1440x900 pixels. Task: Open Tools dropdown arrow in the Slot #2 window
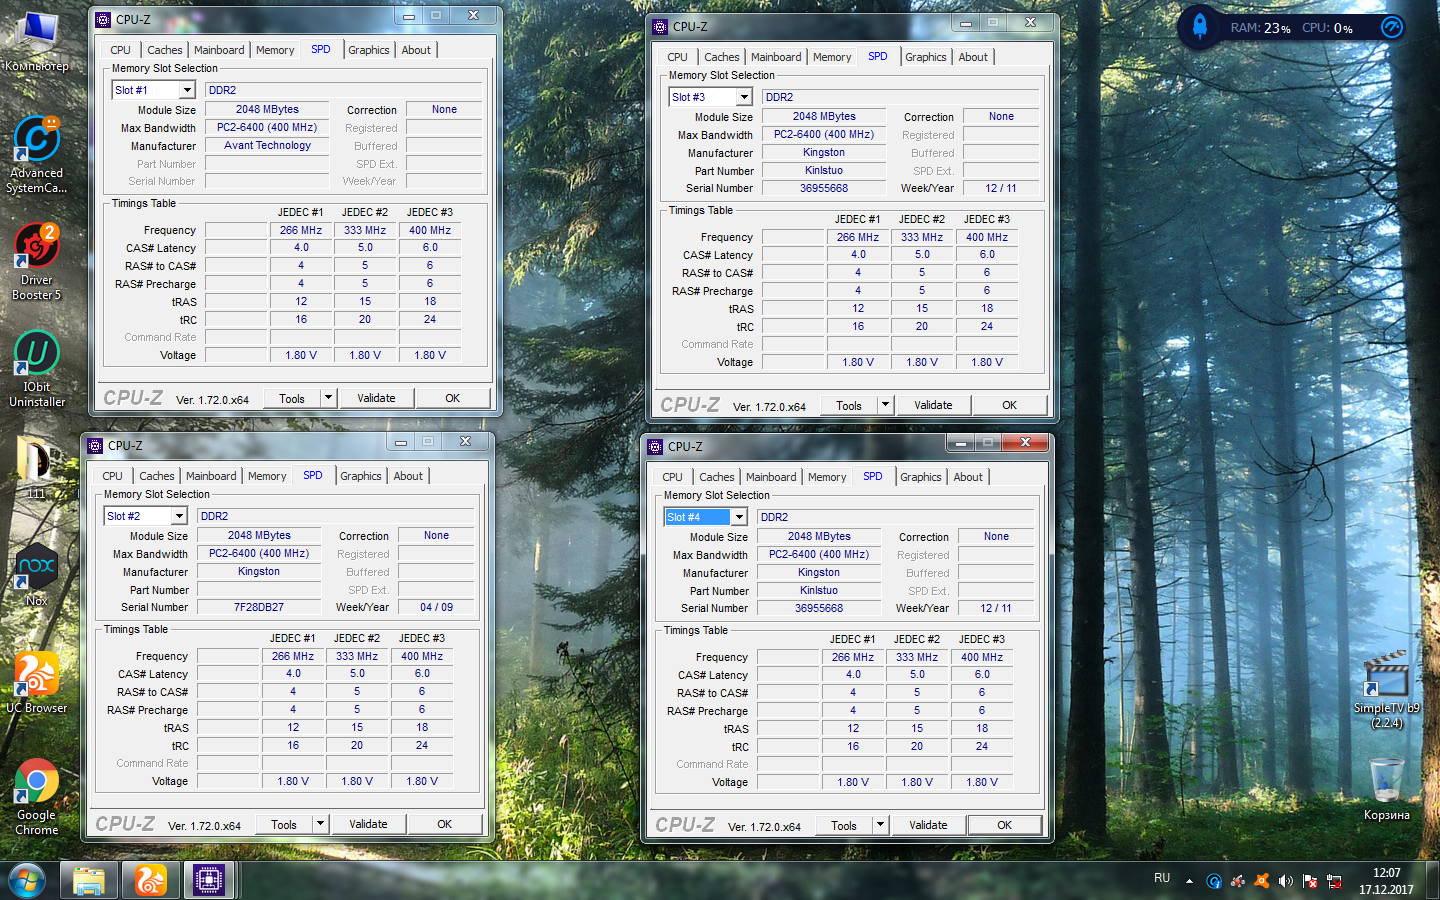point(321,824)
